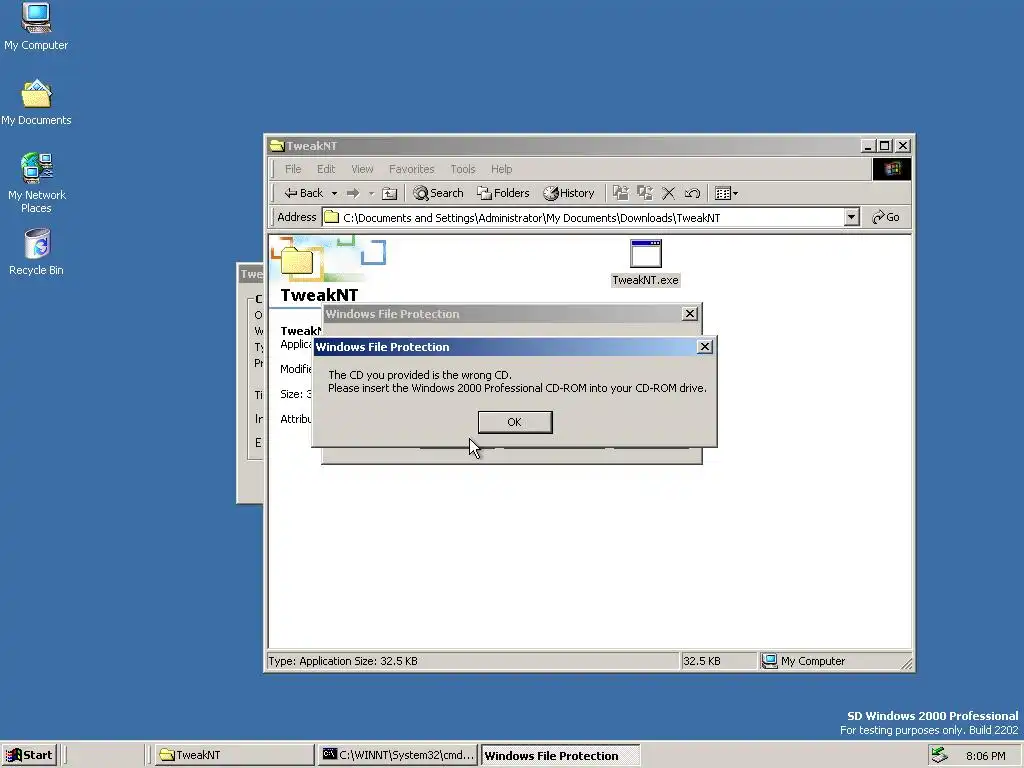Viewport: 1024px width, 768px height.
Task: Expand the Forward history dropdown arrow
Action: click(x=371, y=193)
